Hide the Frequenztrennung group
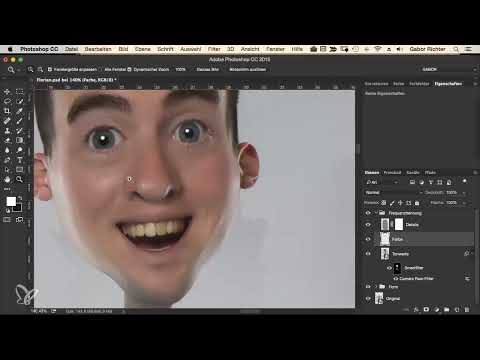The image size is (480, 360). 368,213
